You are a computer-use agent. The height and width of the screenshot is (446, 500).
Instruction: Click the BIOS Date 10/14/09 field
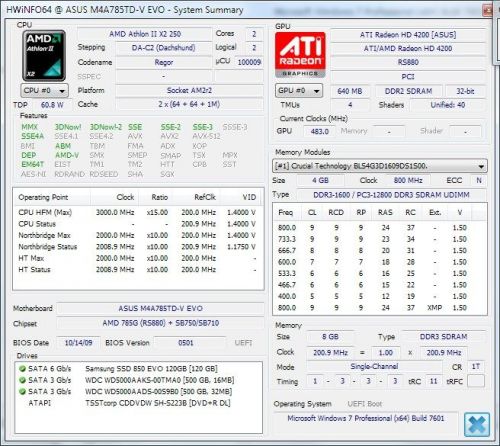tap(78, 343)
